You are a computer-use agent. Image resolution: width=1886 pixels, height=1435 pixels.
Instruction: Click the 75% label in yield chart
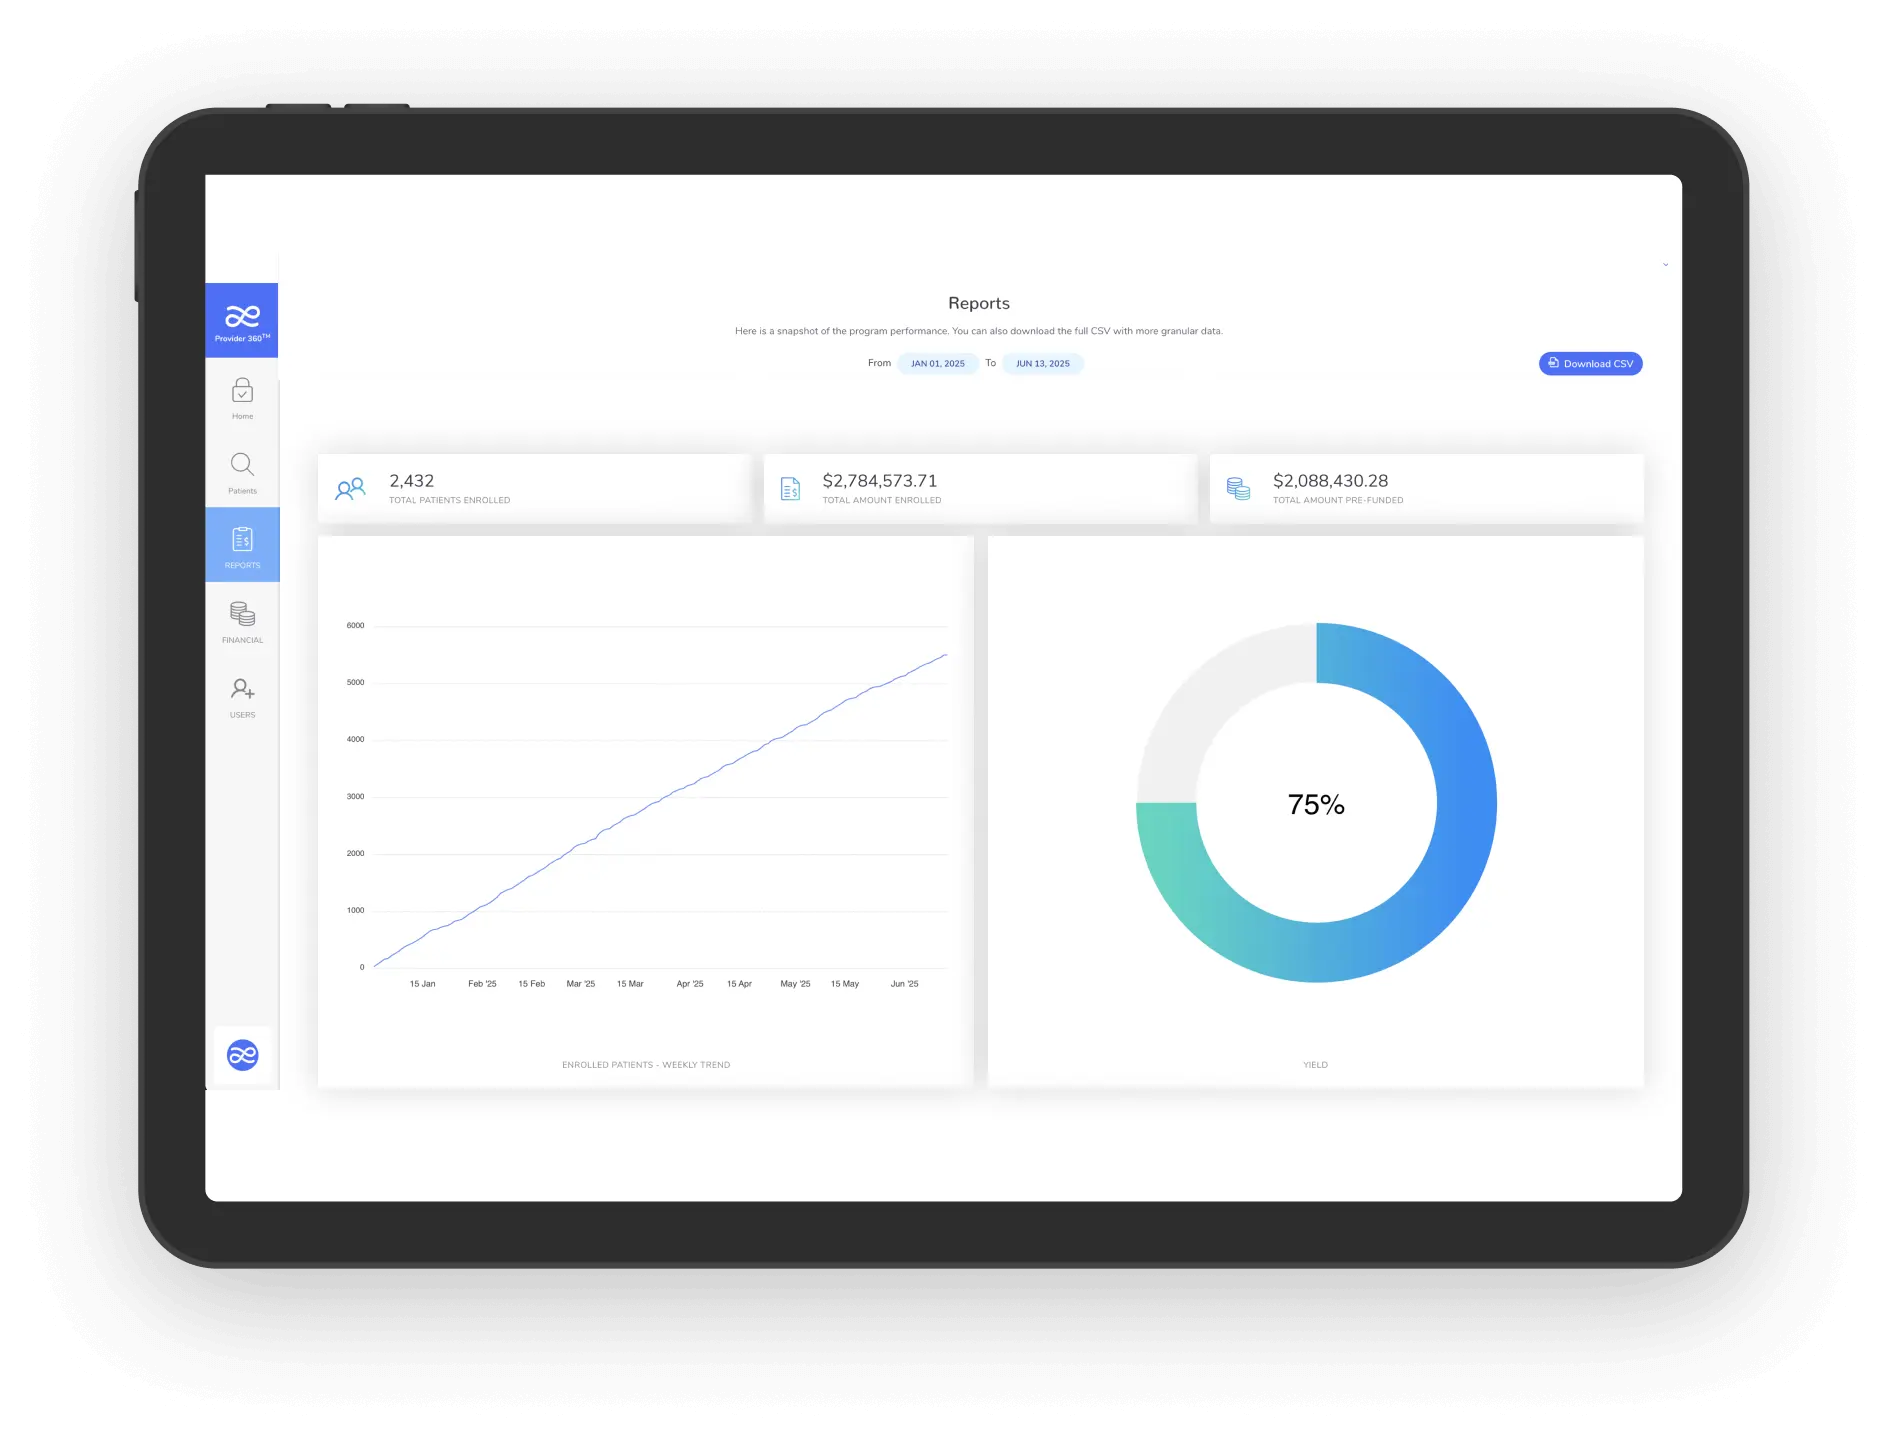point(1316,805)
